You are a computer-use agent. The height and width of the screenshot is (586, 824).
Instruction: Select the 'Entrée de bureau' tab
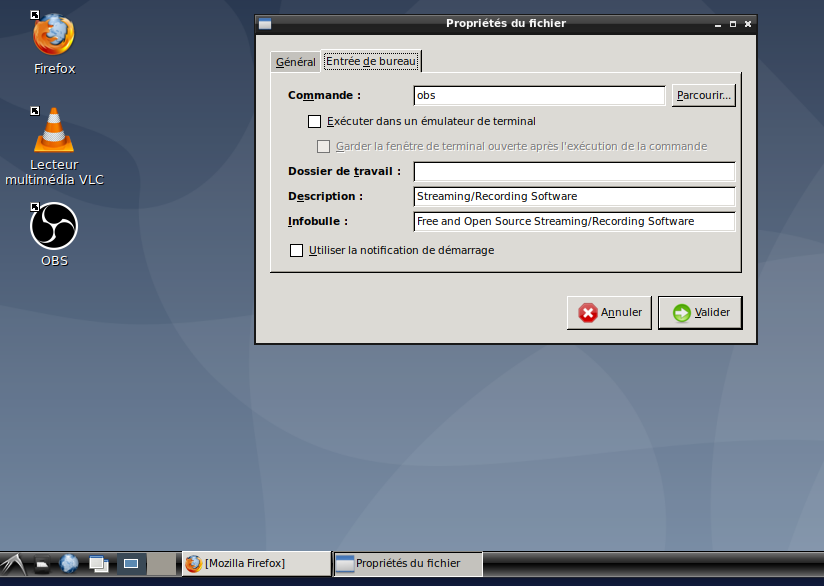coord(371,61)
